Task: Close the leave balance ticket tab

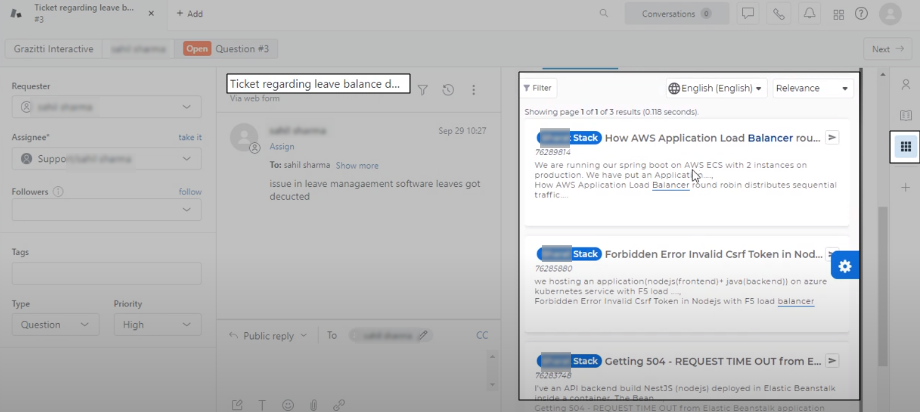Action: coord(151,13)
